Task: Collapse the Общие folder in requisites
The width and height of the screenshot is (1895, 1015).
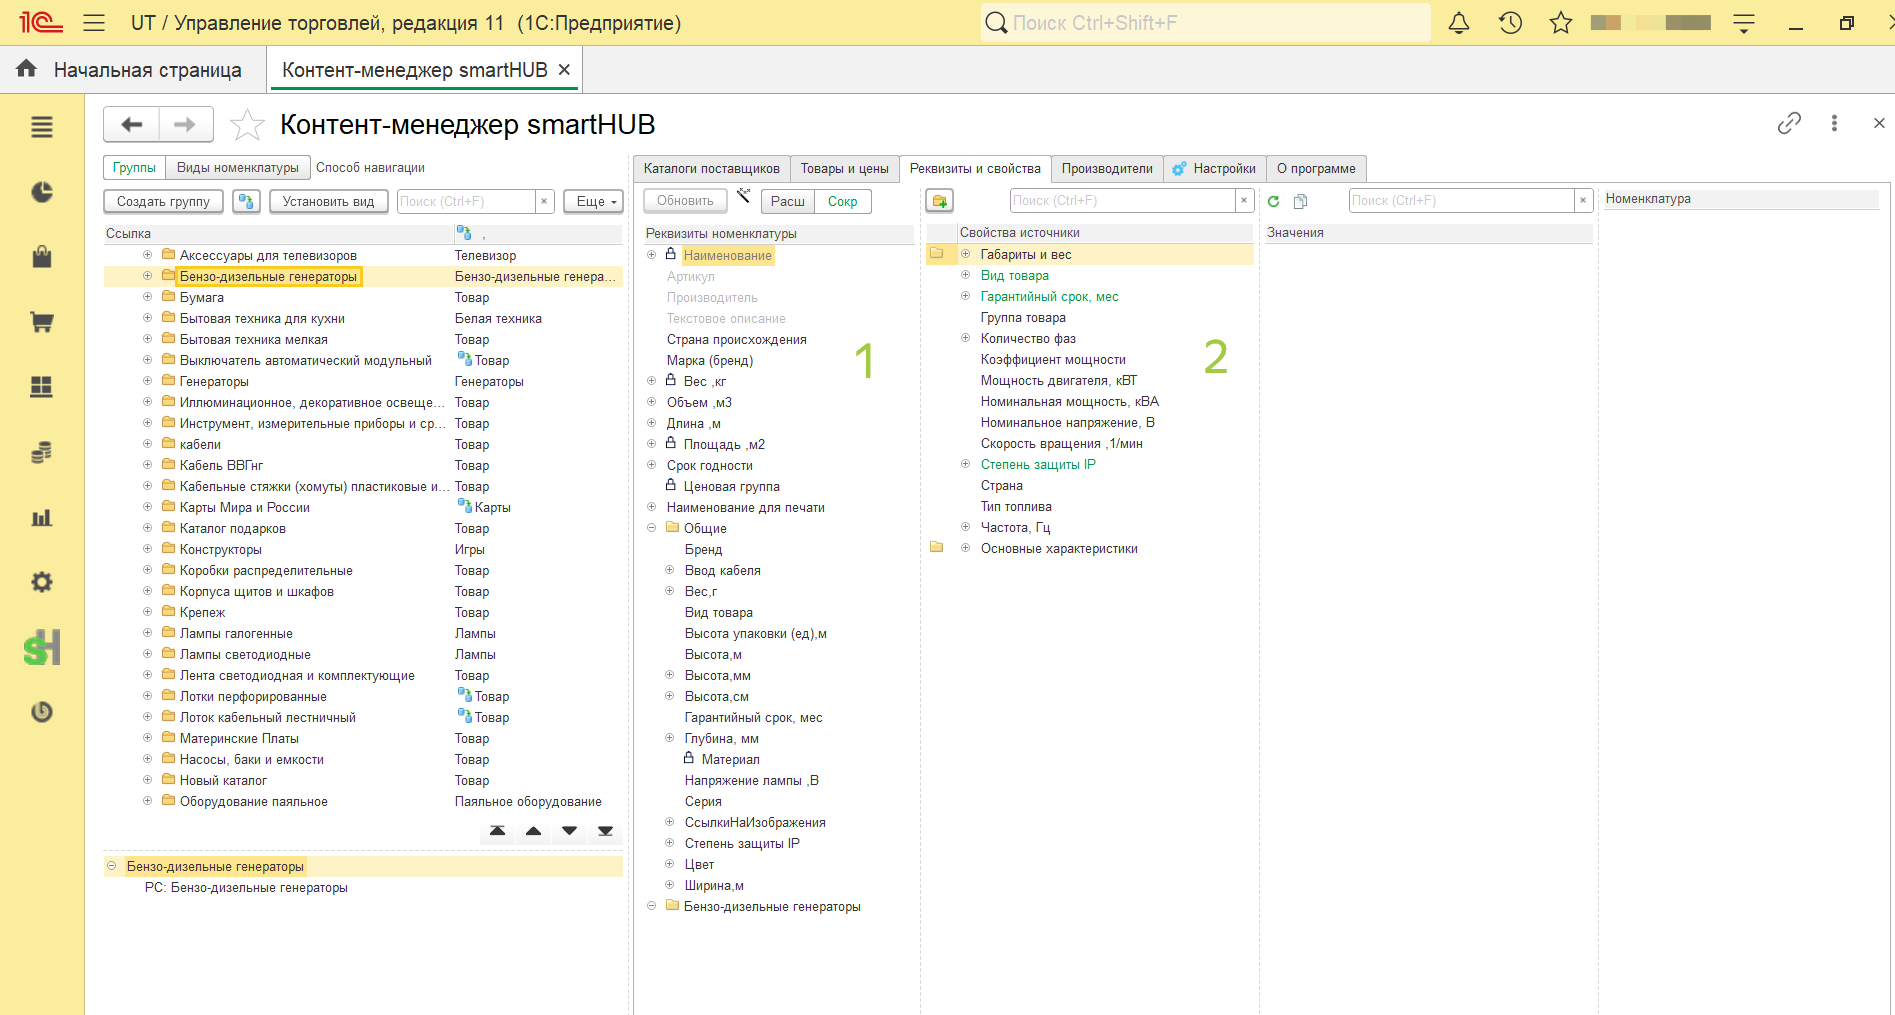Action: (652, 528)
